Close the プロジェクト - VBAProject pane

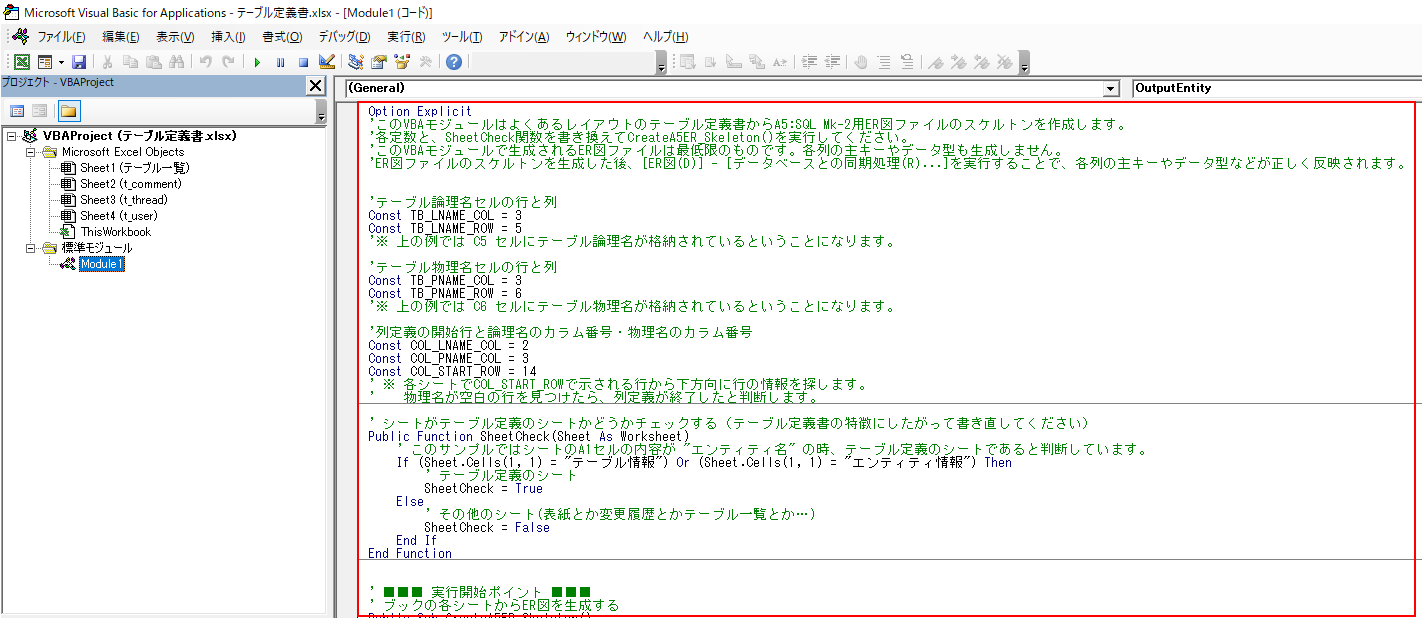[315, 85]
